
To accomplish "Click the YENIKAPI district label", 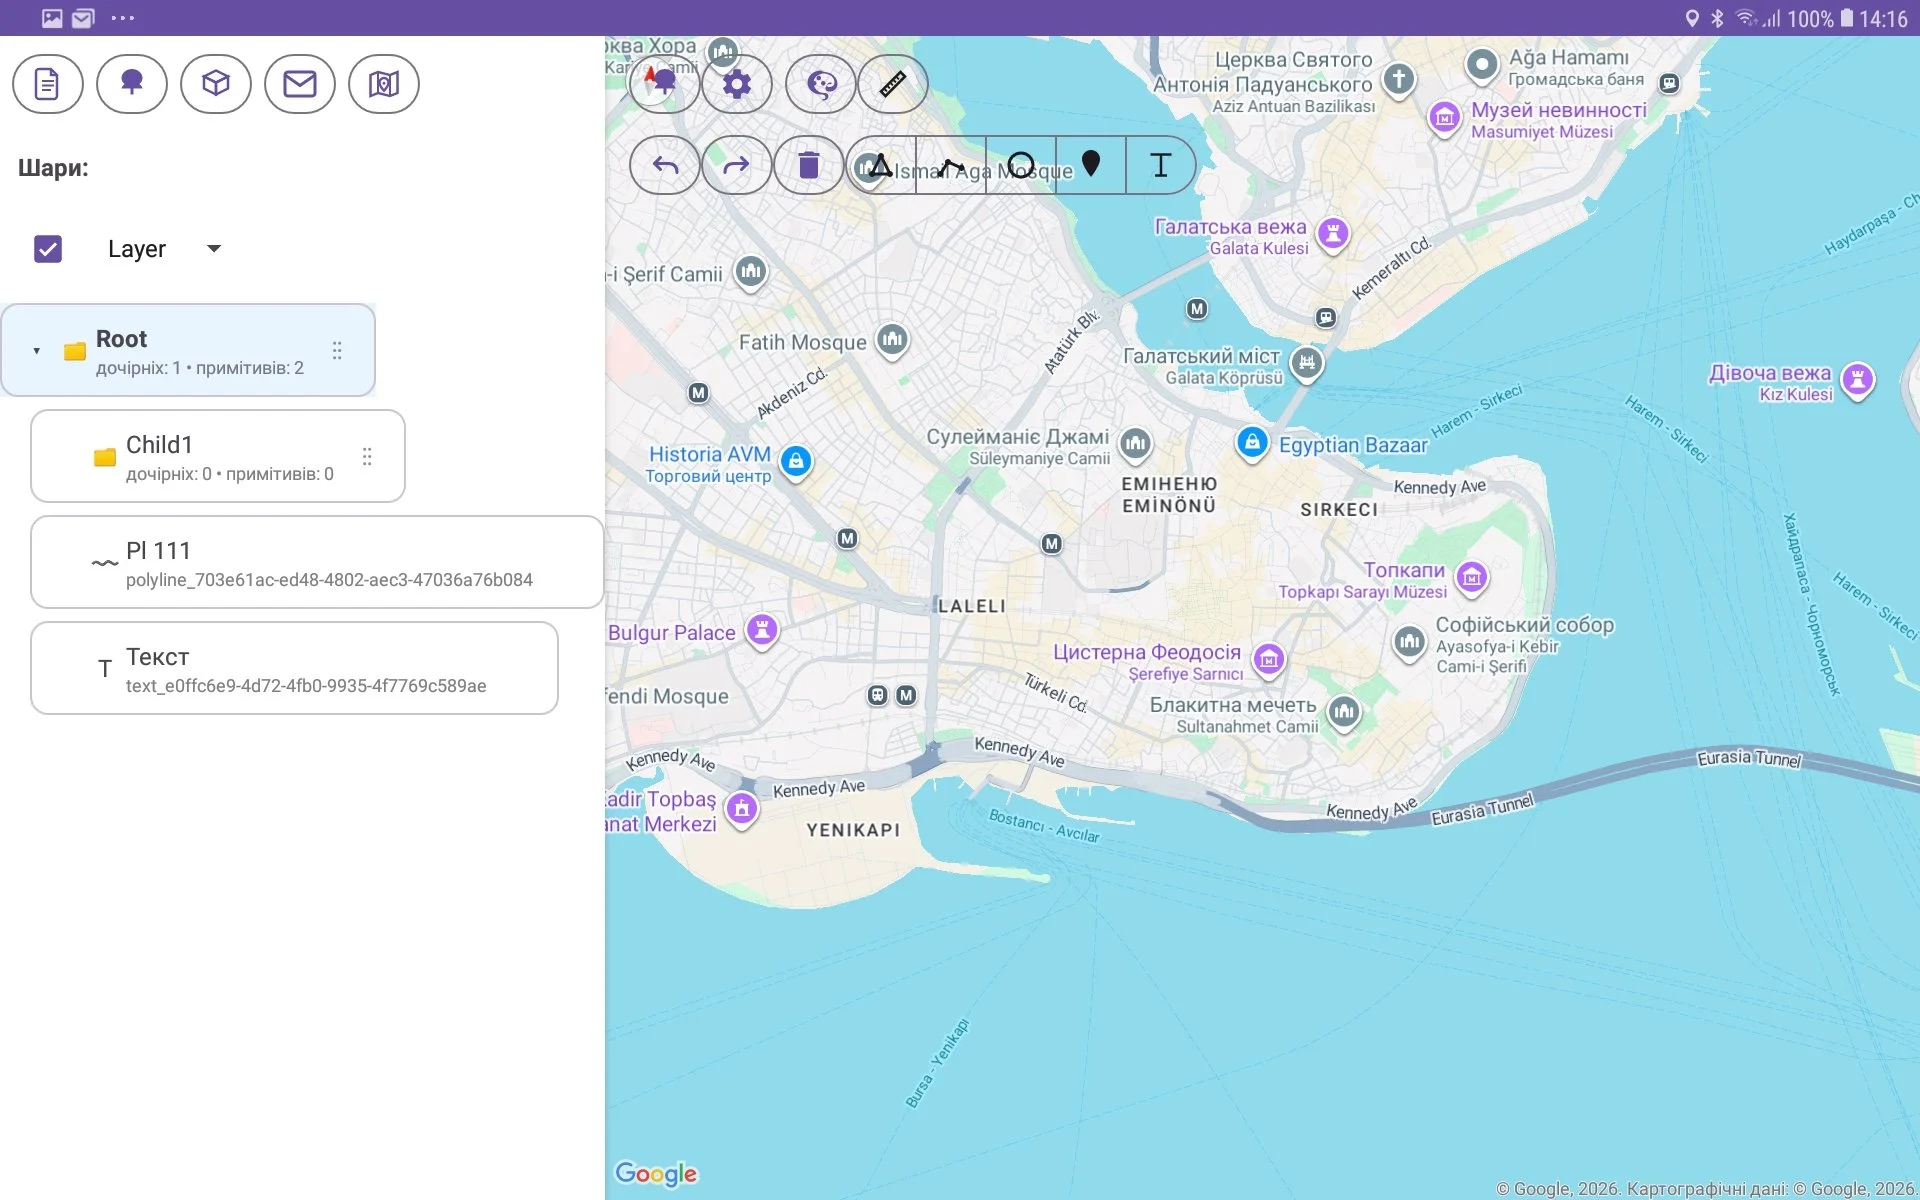I will click(853, 830).
